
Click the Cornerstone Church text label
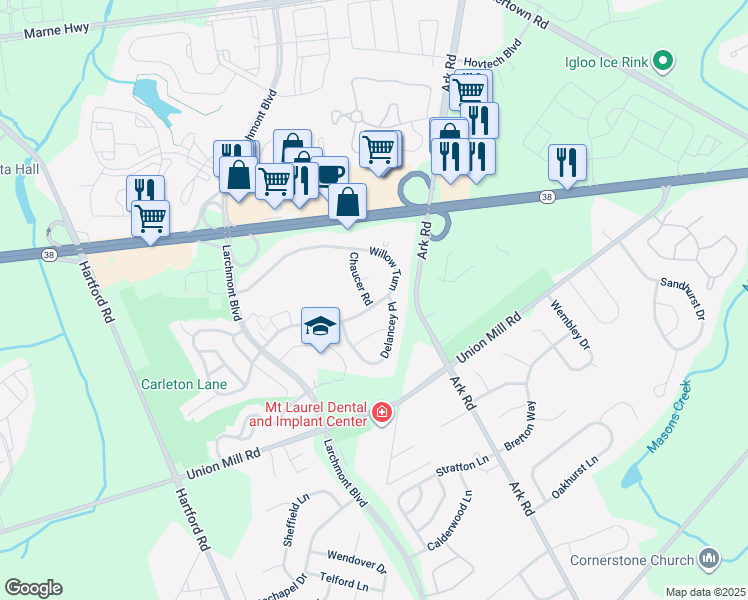click(632, 560)
